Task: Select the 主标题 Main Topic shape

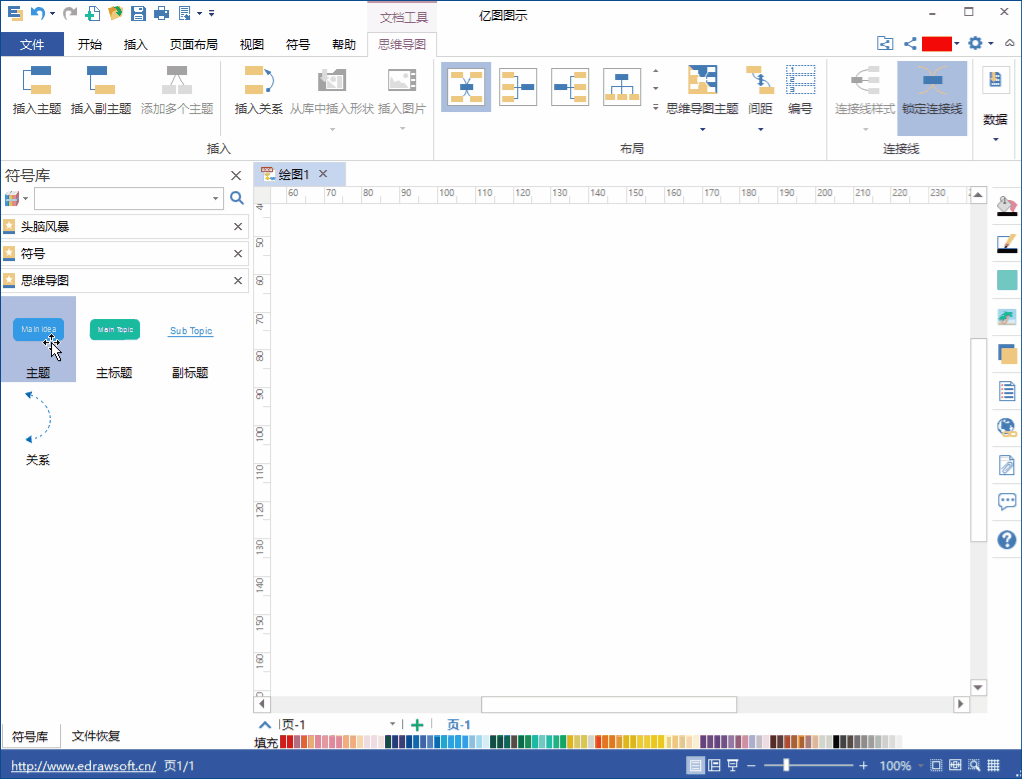Action: click(114, 340)
